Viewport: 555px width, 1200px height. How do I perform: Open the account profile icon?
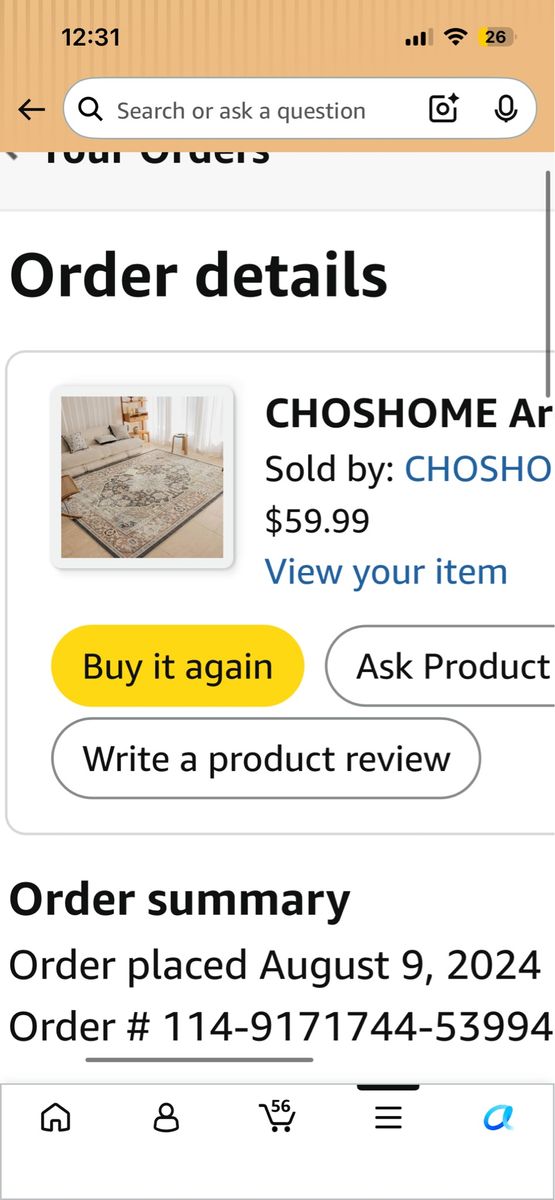[166, 1117]
